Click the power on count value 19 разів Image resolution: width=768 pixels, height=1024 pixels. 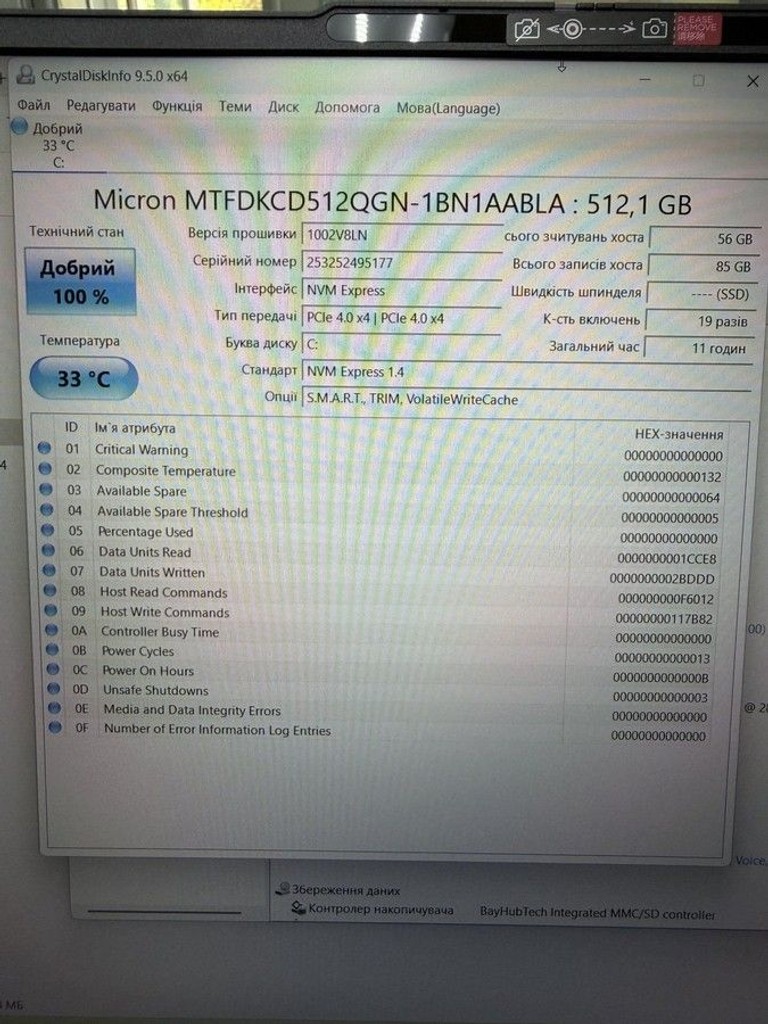[701, 321]
